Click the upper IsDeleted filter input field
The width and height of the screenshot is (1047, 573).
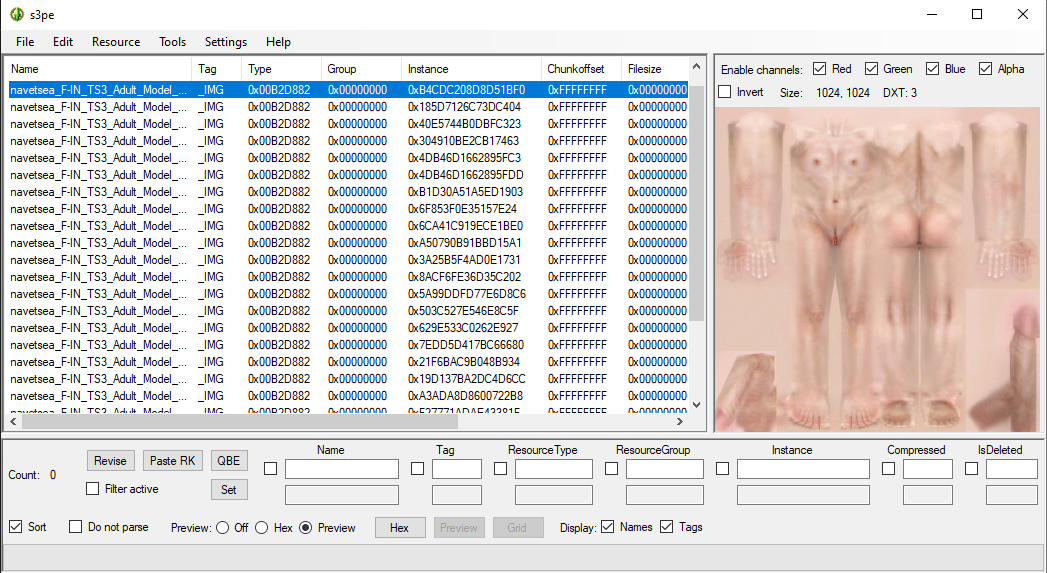pyautogui.click(x=1012, y=469)
